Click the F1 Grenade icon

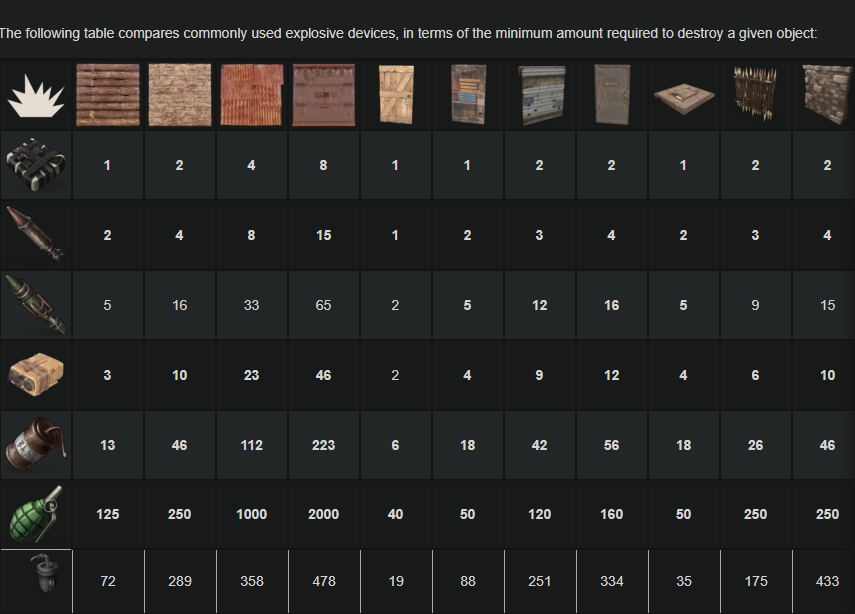point(36,514)
